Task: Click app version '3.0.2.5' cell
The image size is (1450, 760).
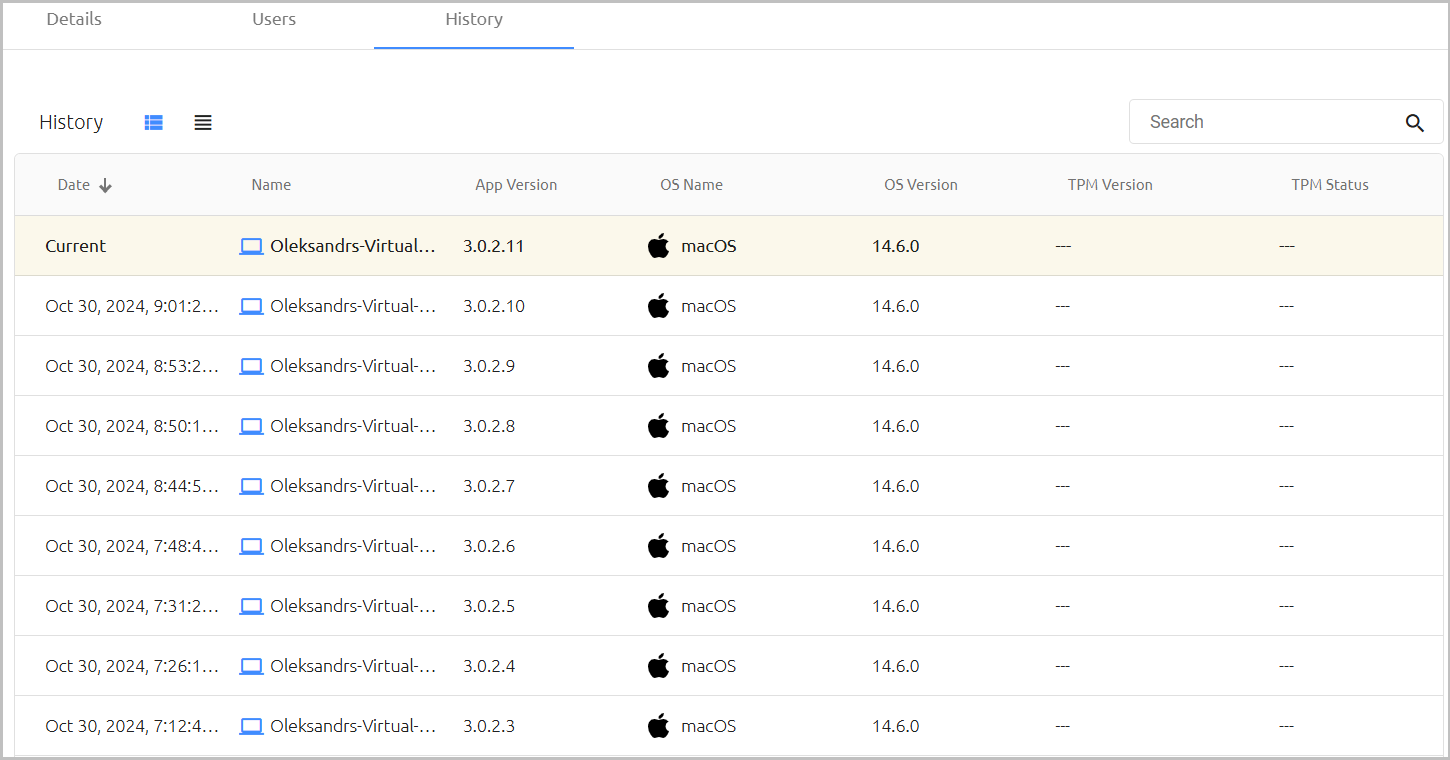Action: pyautogui.click(x=489, y=606)
